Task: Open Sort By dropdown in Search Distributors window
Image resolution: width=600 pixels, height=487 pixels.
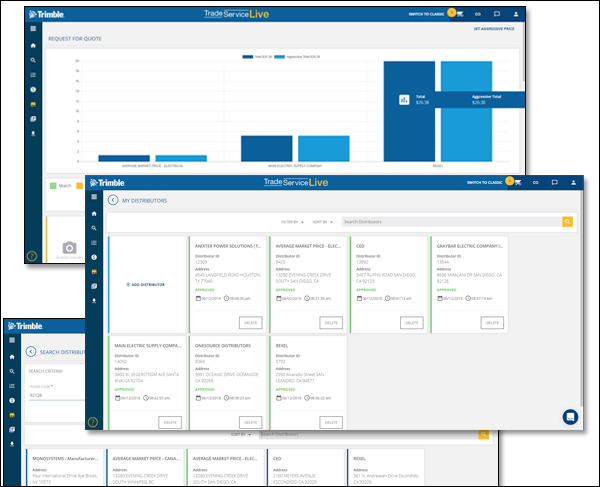Action: (x=241, y=435)
